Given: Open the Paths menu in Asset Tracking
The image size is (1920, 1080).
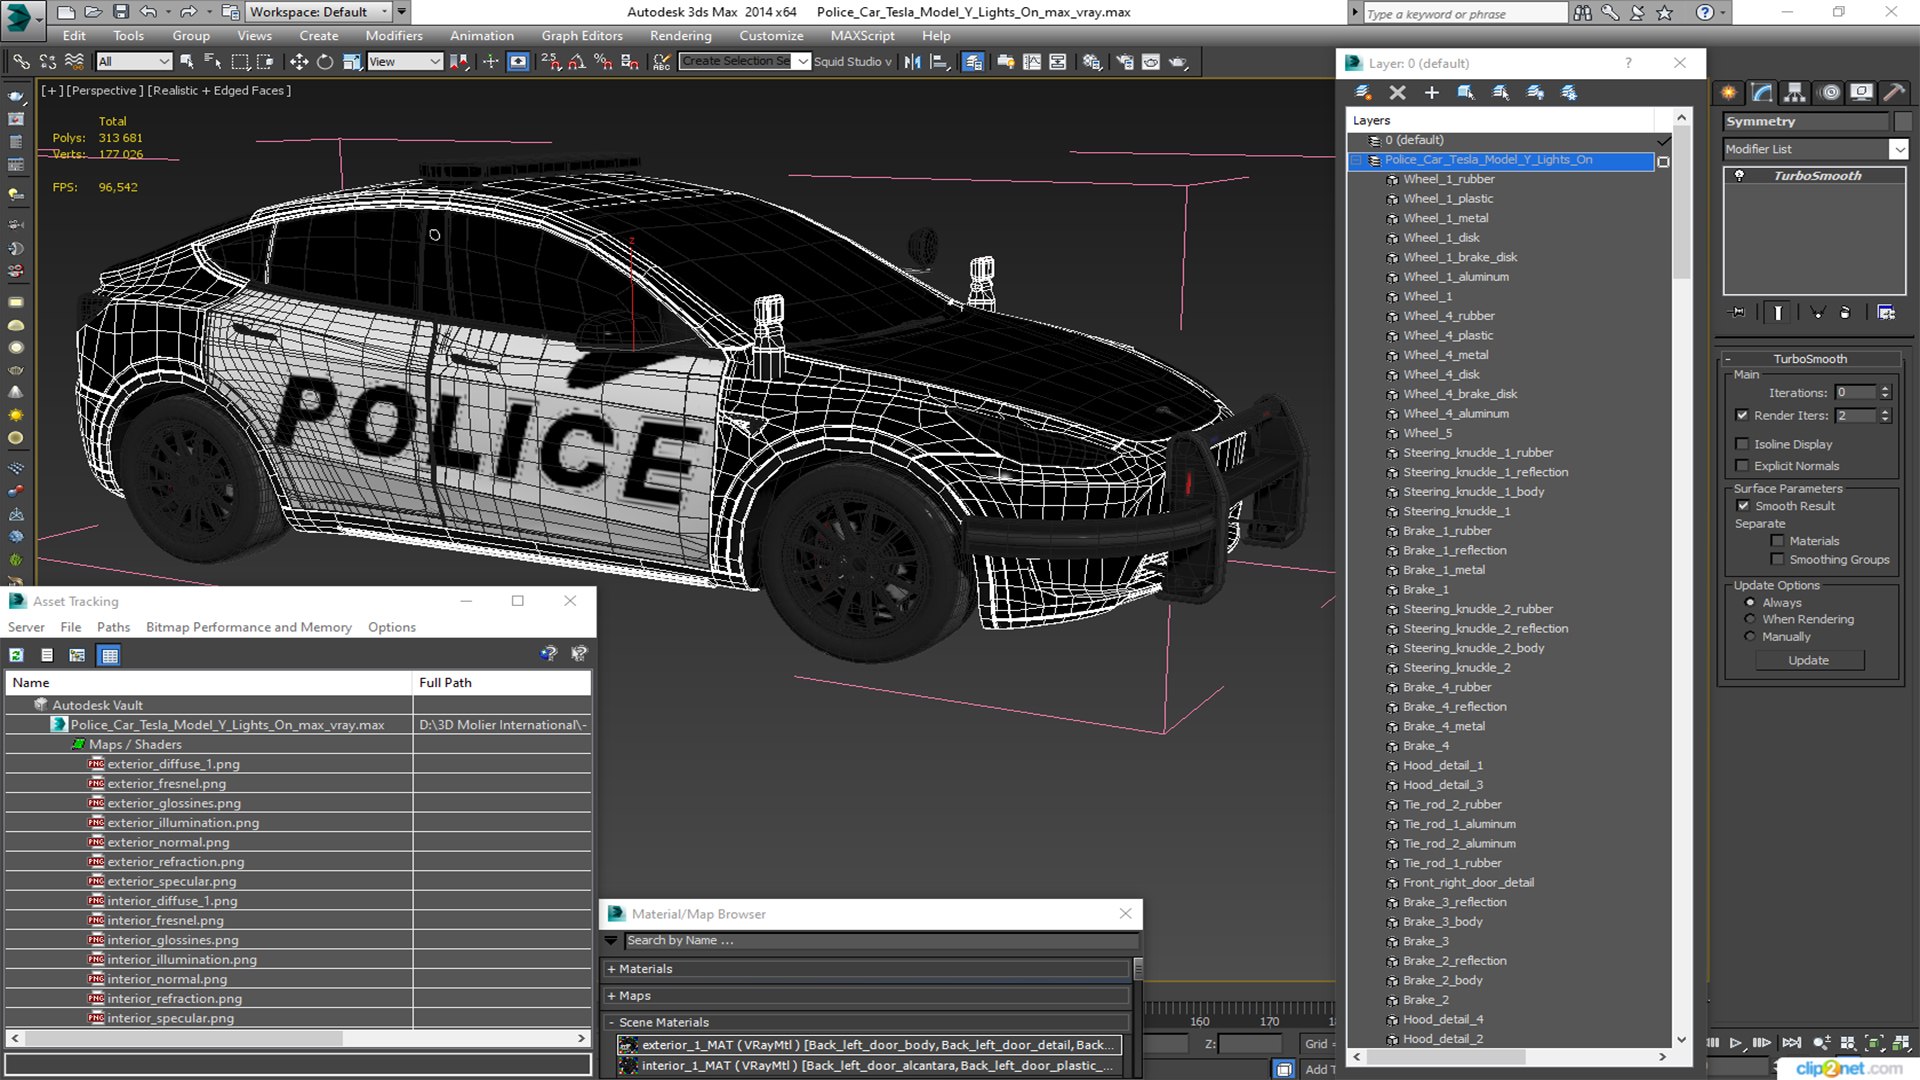Looking at the screenshot, I should 113,627.
